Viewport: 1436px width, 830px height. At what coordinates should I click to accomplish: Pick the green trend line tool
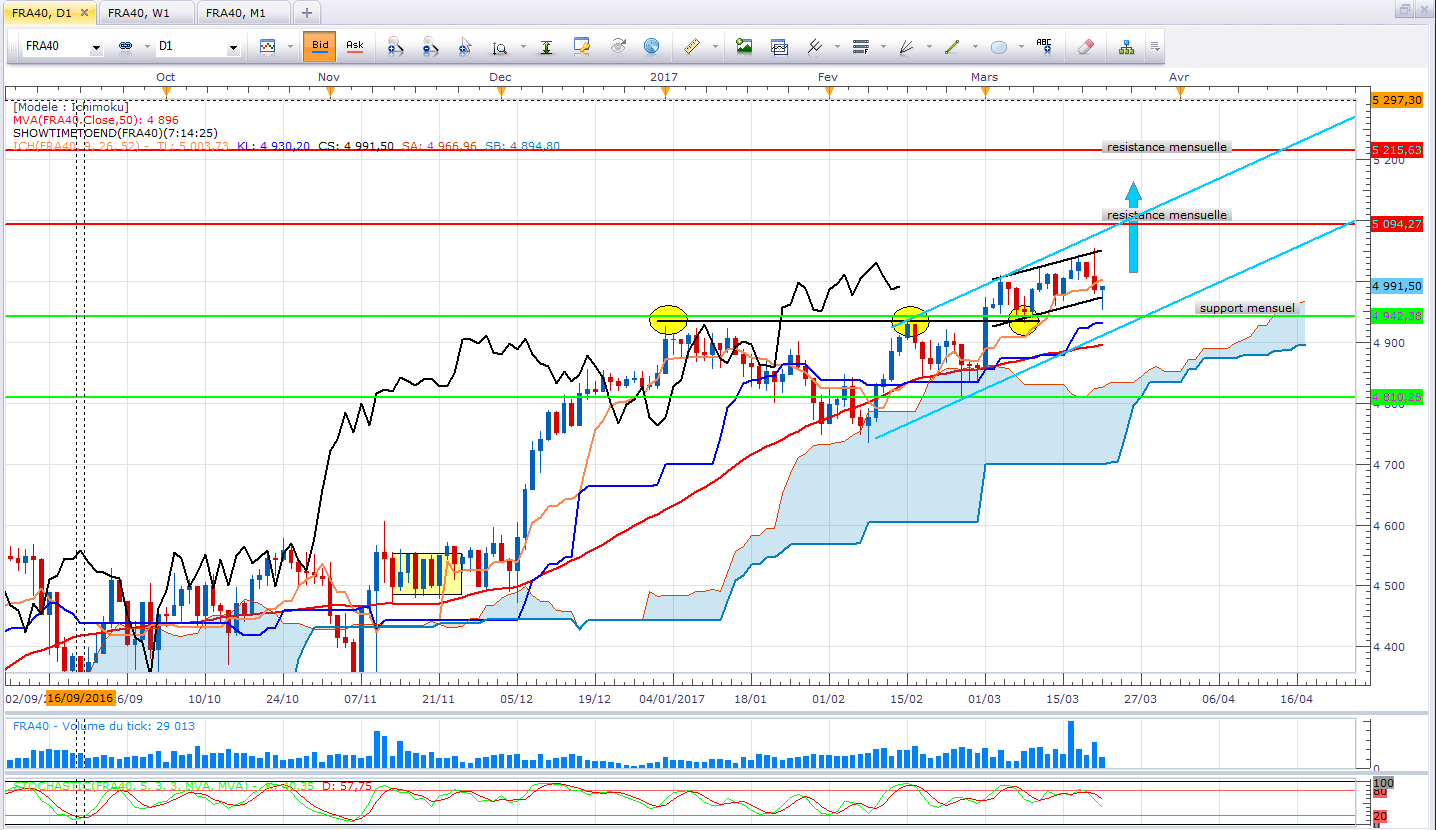pyautogui.click(x=951, y=46)
